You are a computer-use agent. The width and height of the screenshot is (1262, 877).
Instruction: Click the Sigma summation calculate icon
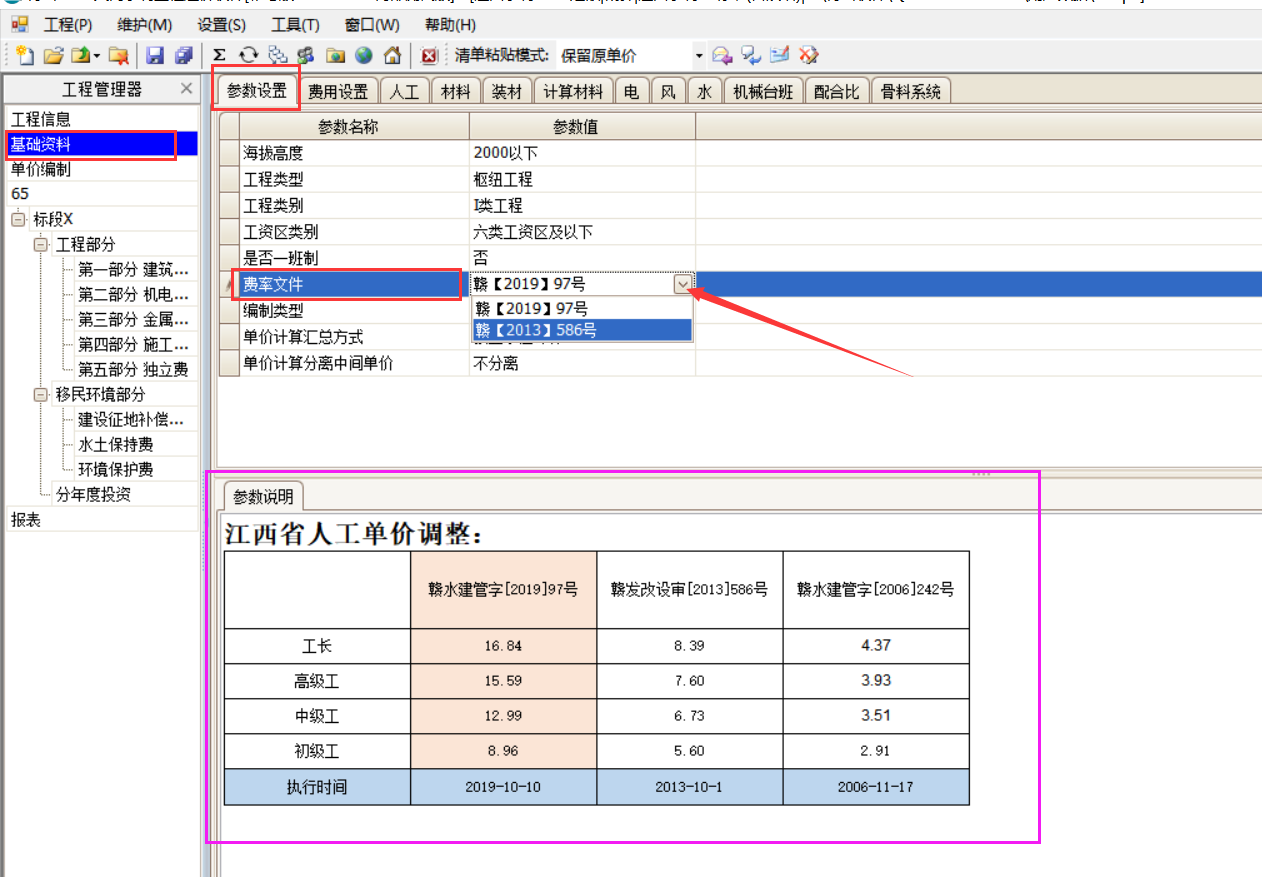(x=220, y=56)
